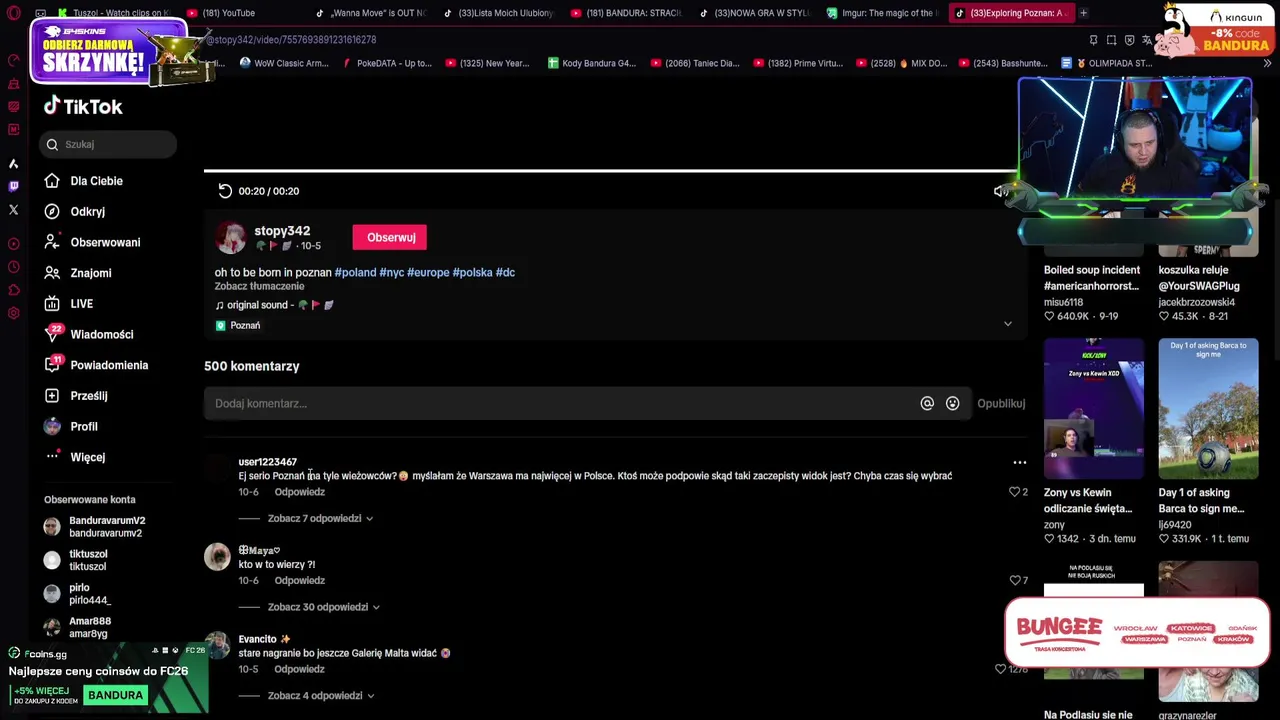
Task: Open the sidebar extensions cube icon
Action: coord(13,290)
